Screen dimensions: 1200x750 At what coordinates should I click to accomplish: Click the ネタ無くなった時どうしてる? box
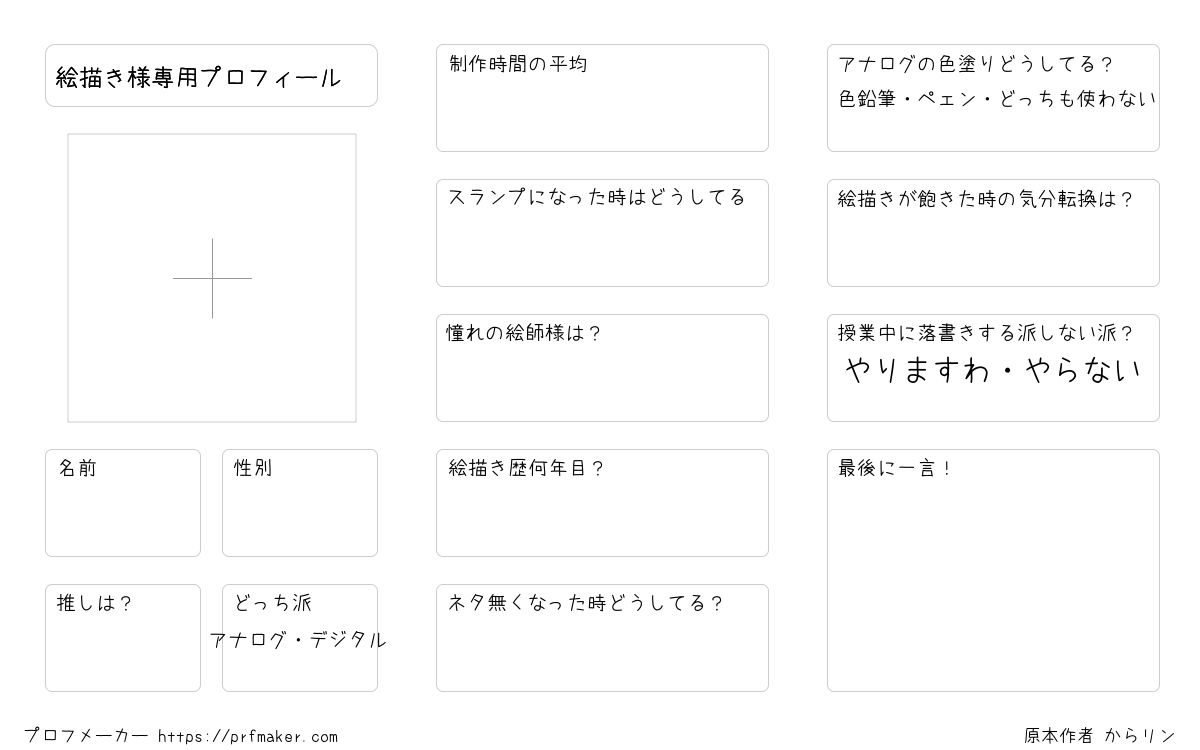[602, 638]
